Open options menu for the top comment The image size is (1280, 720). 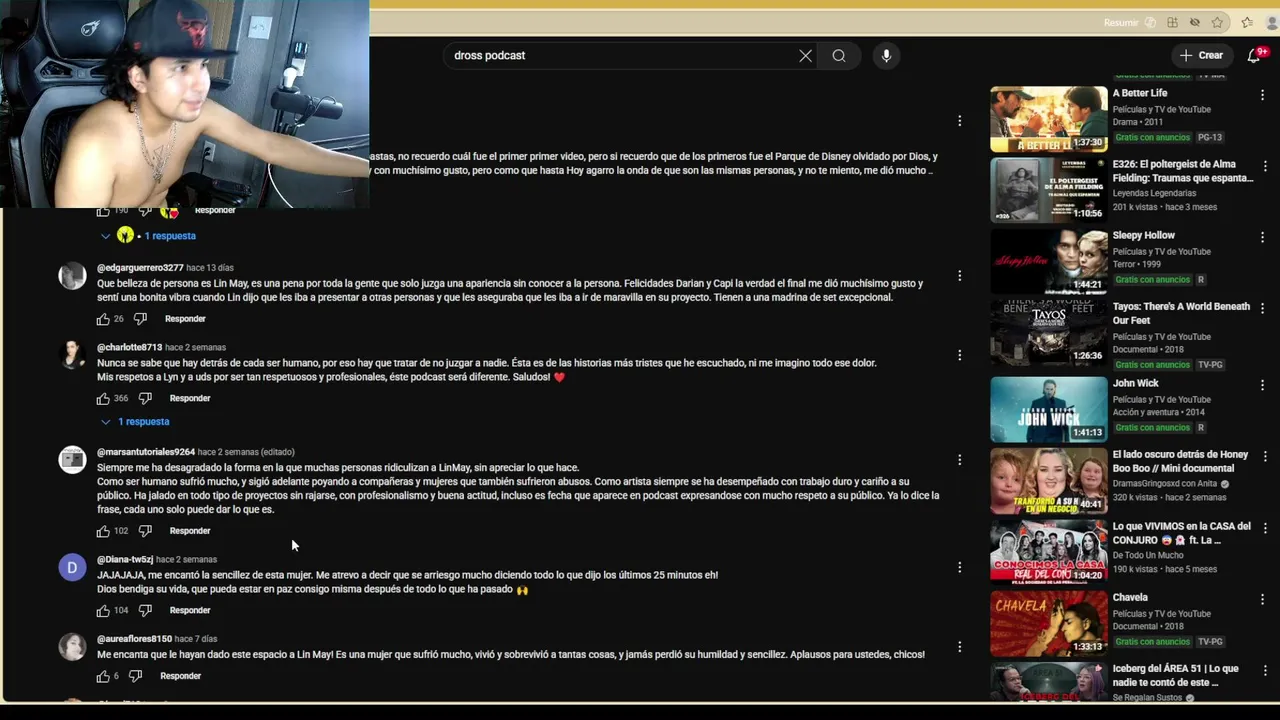pos(959,121)
